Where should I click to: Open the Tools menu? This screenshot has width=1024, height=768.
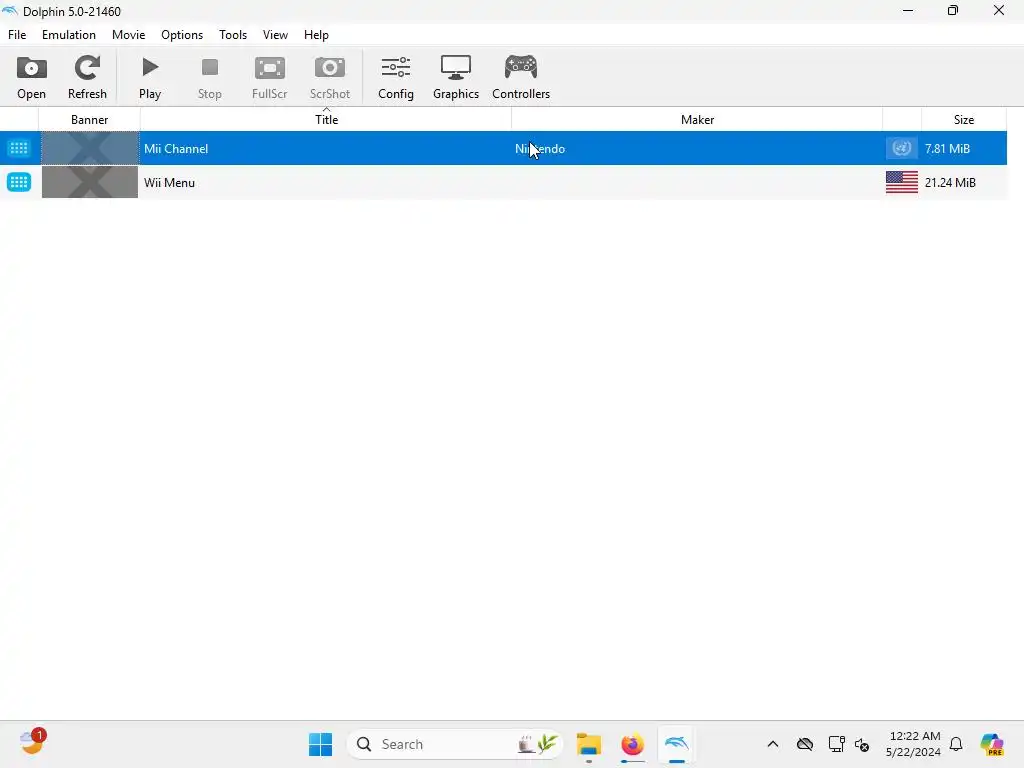[233, 35]
